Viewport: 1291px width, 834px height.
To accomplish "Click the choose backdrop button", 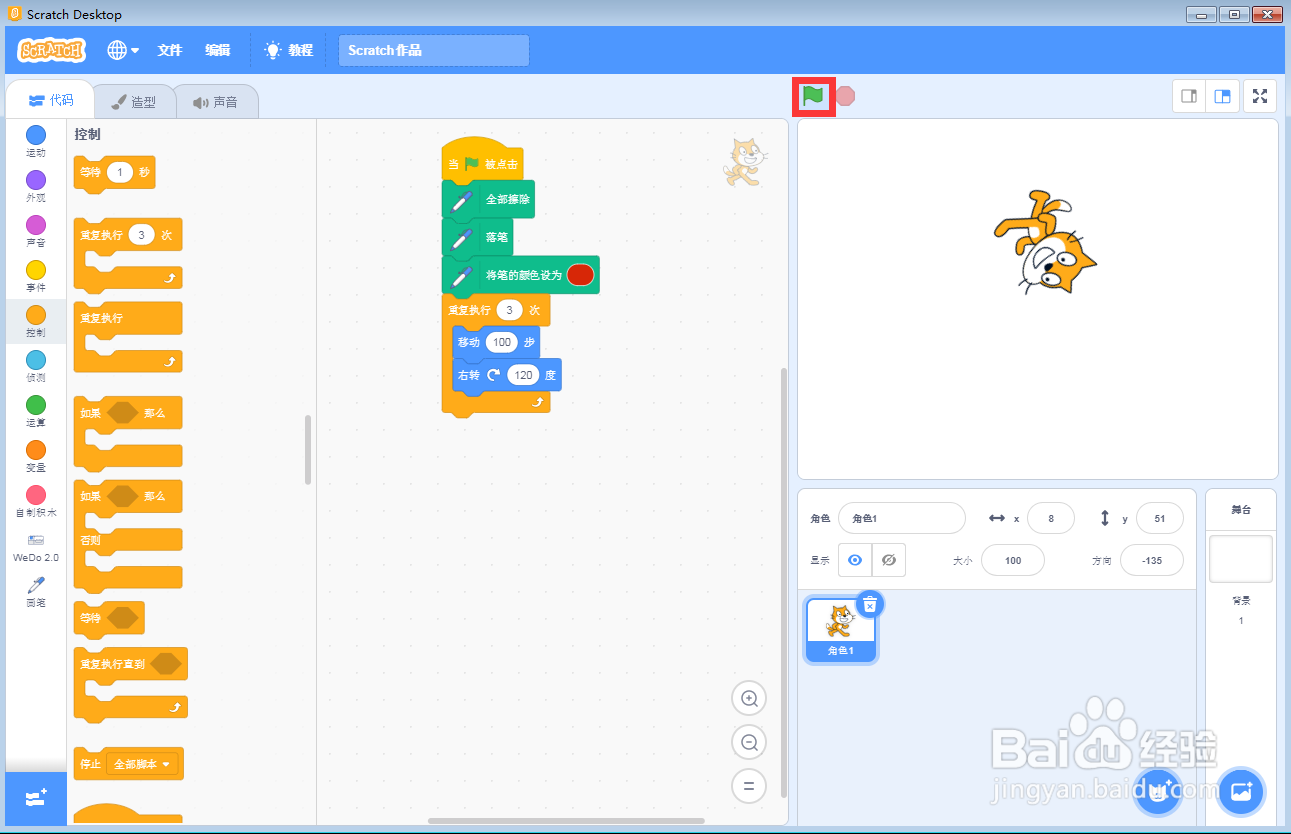I will pyautogui.click(x=1242, y=791).
